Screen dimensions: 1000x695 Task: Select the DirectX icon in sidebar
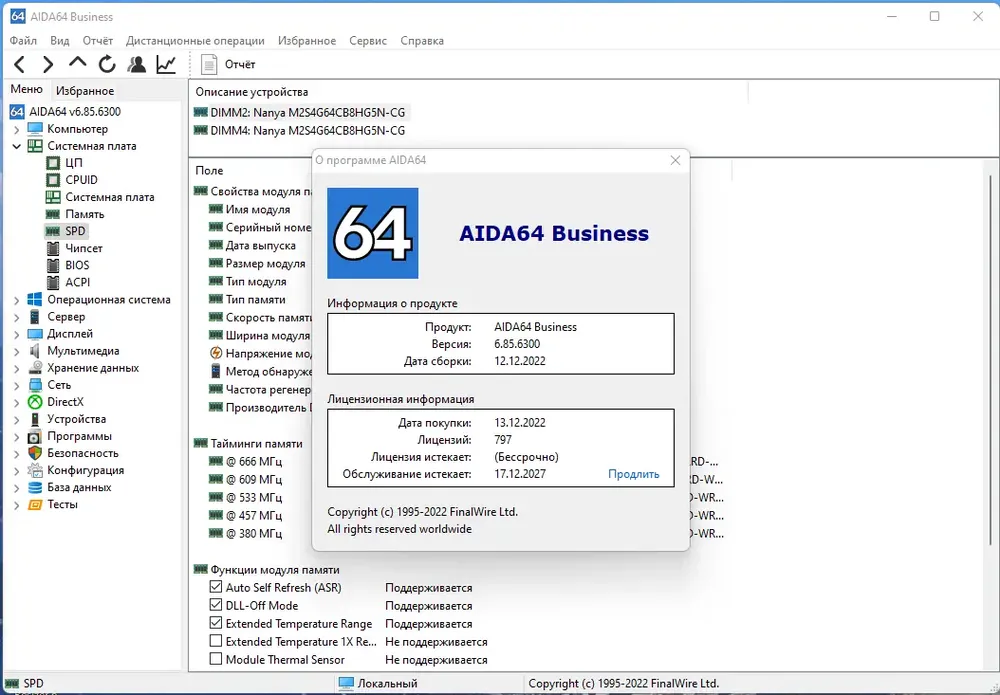click(35, 402)
